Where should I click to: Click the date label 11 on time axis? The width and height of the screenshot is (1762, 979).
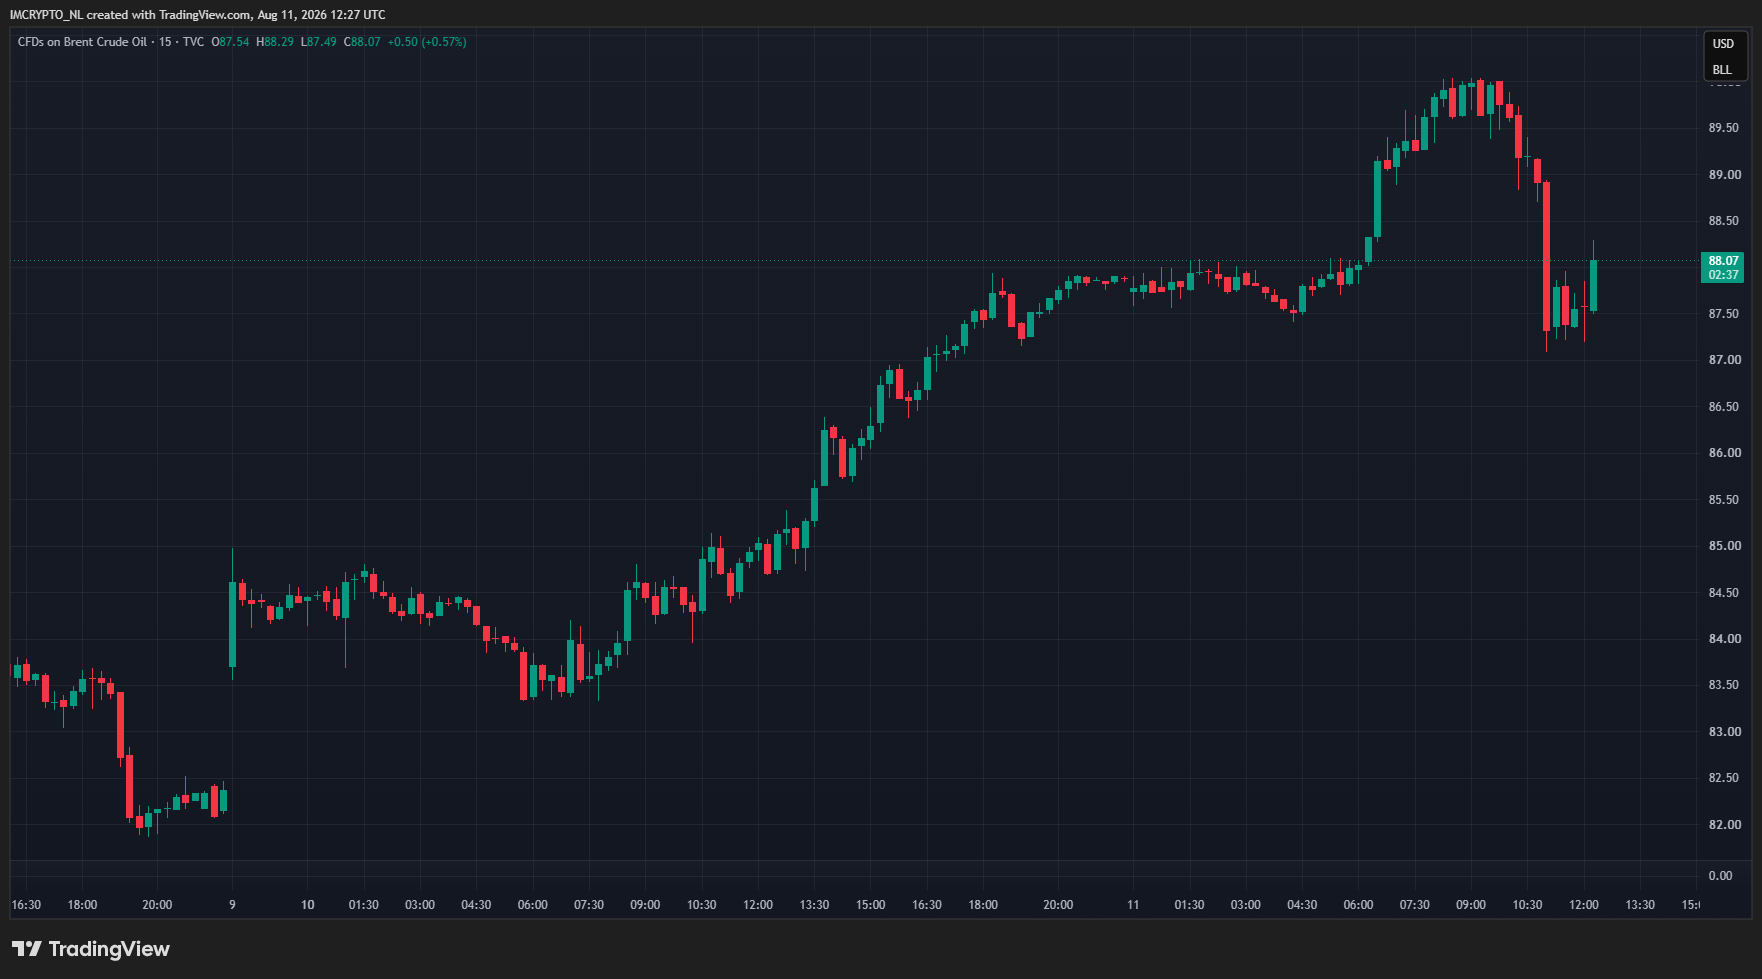1133,905
